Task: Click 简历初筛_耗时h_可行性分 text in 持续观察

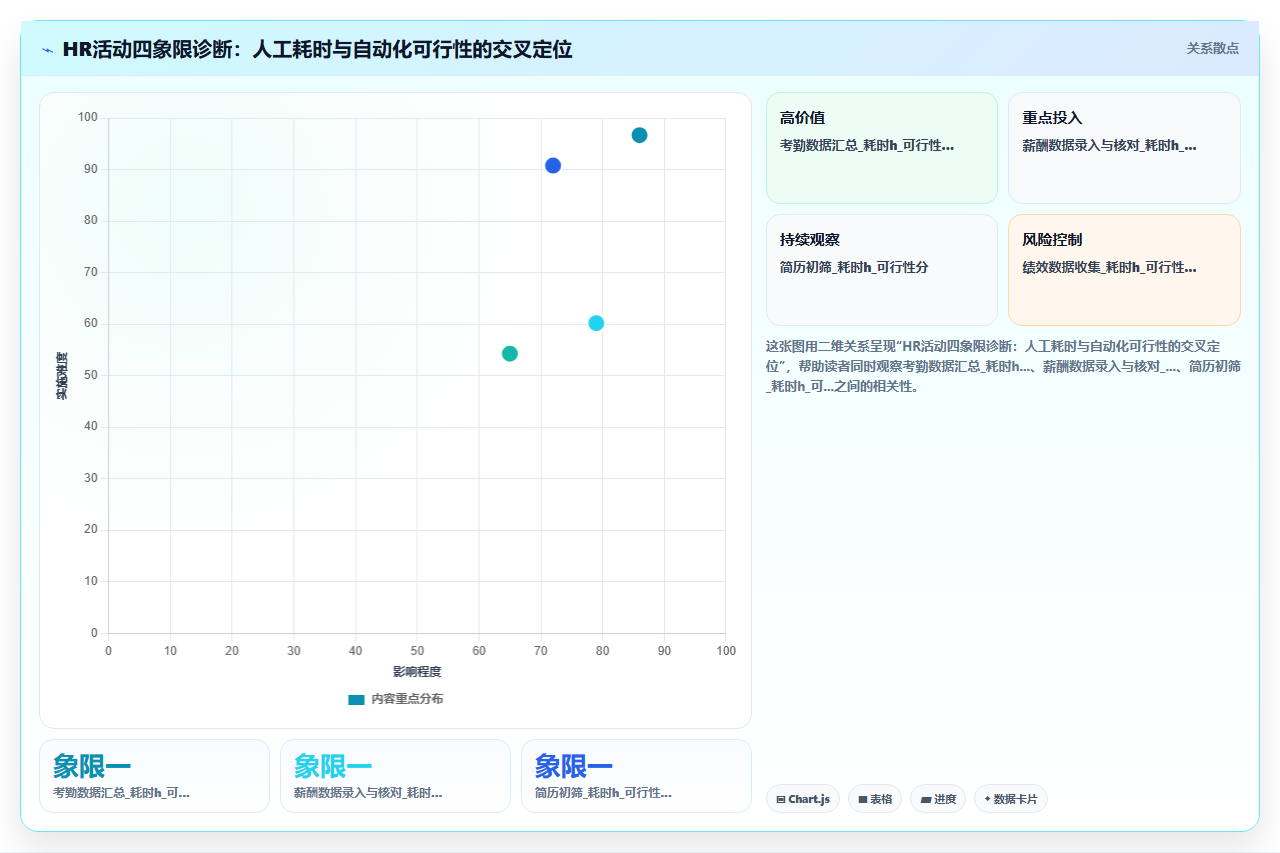Action: (854, 267)
